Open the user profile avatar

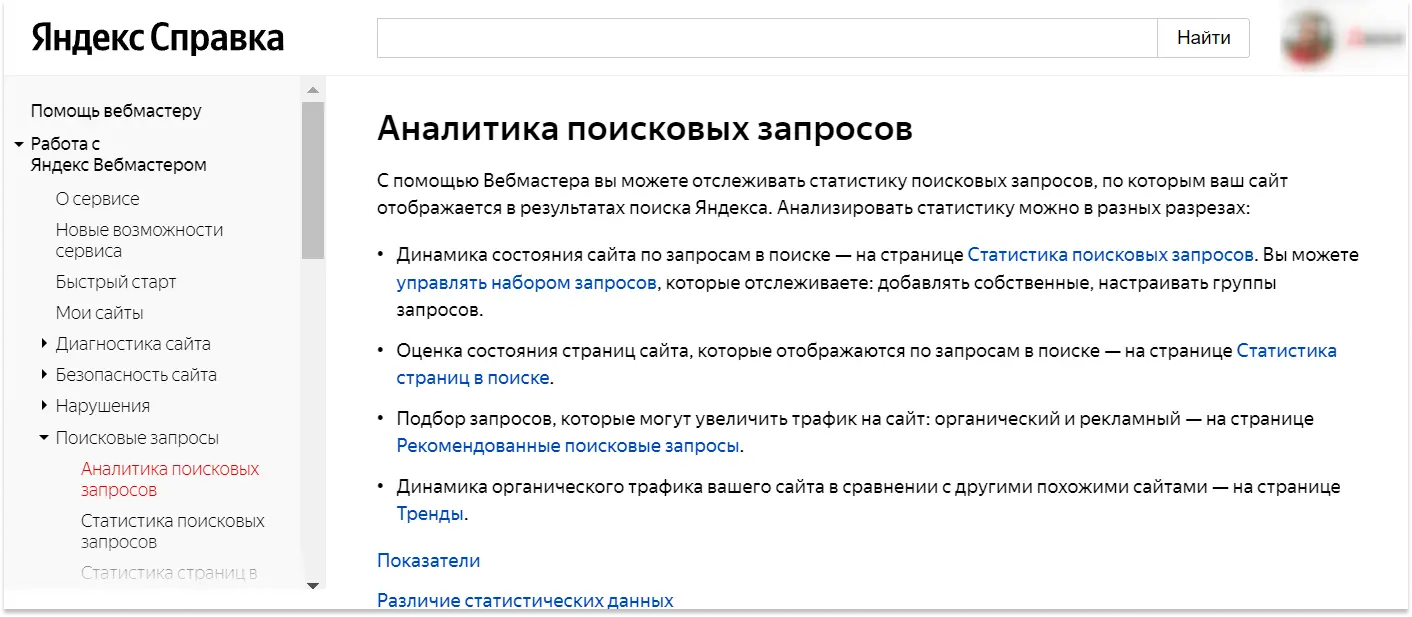pos(1310,37)
